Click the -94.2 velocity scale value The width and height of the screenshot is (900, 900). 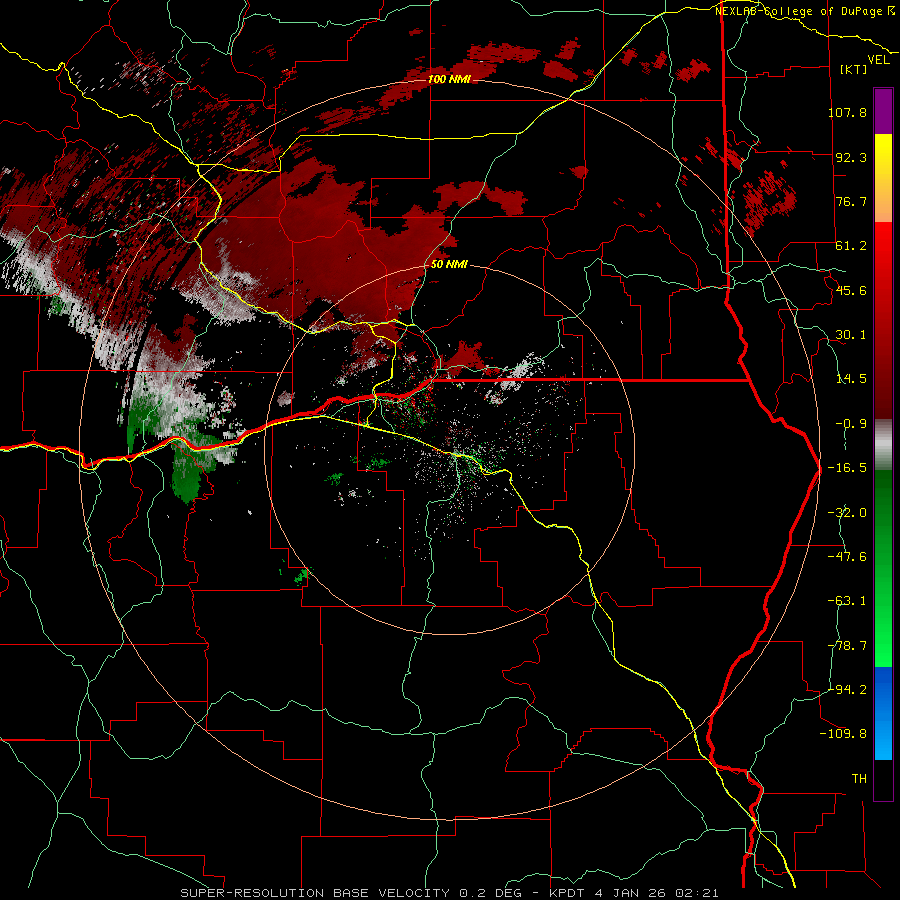point(847,689)
